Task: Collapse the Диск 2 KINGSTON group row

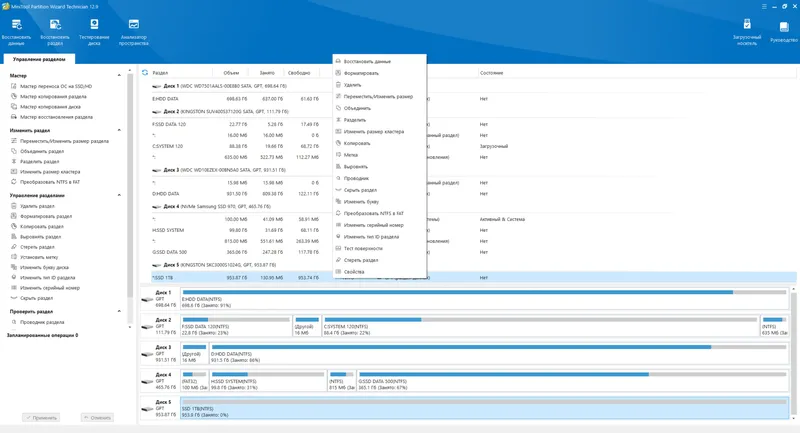Action: (x=221, y=111)
